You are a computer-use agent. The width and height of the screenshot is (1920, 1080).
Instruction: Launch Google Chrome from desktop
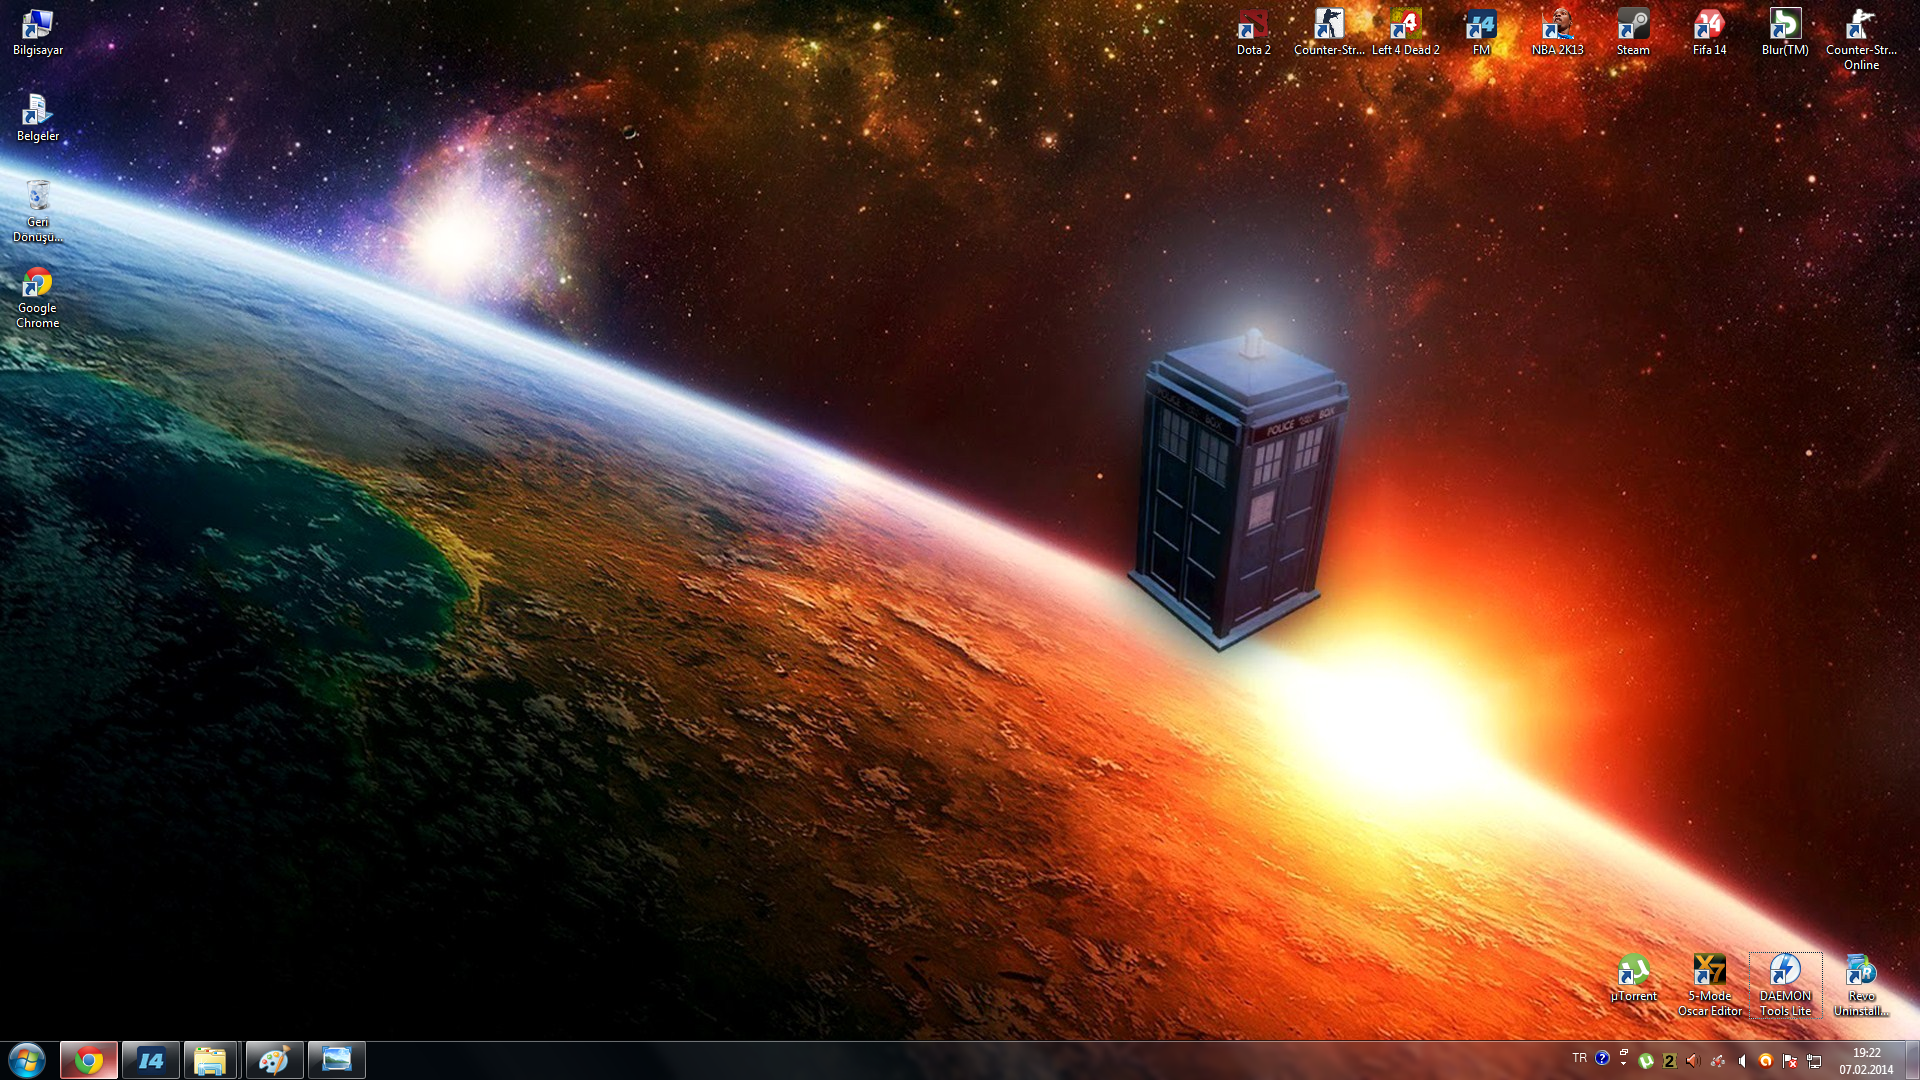pos(37,286)
